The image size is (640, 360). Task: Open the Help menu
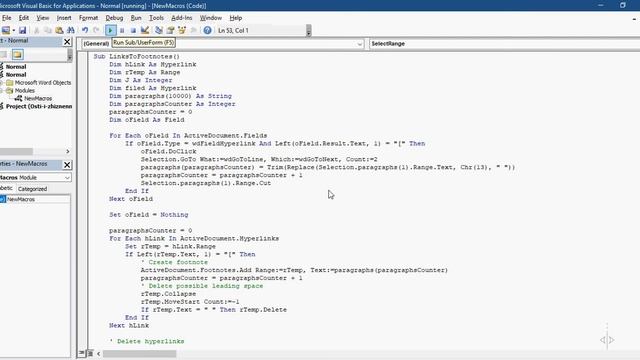[x=236, y=18]
